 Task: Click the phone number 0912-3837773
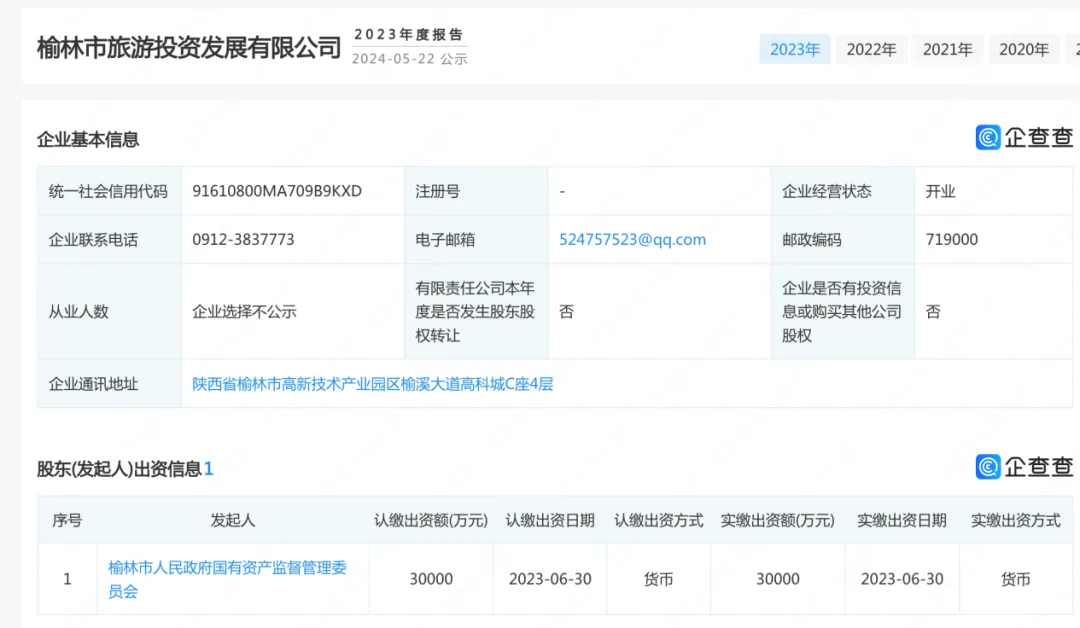point(243,240)
